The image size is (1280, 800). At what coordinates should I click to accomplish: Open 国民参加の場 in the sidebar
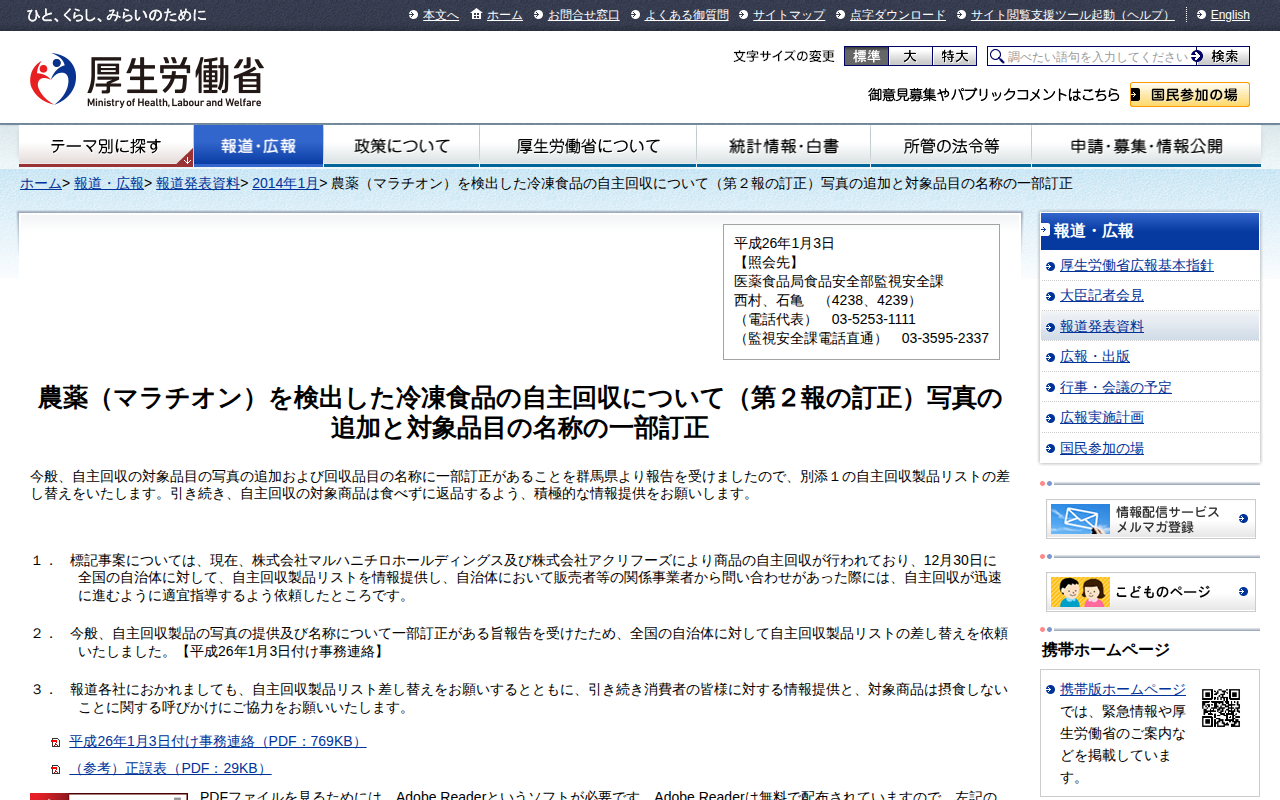coord(1101,448)
